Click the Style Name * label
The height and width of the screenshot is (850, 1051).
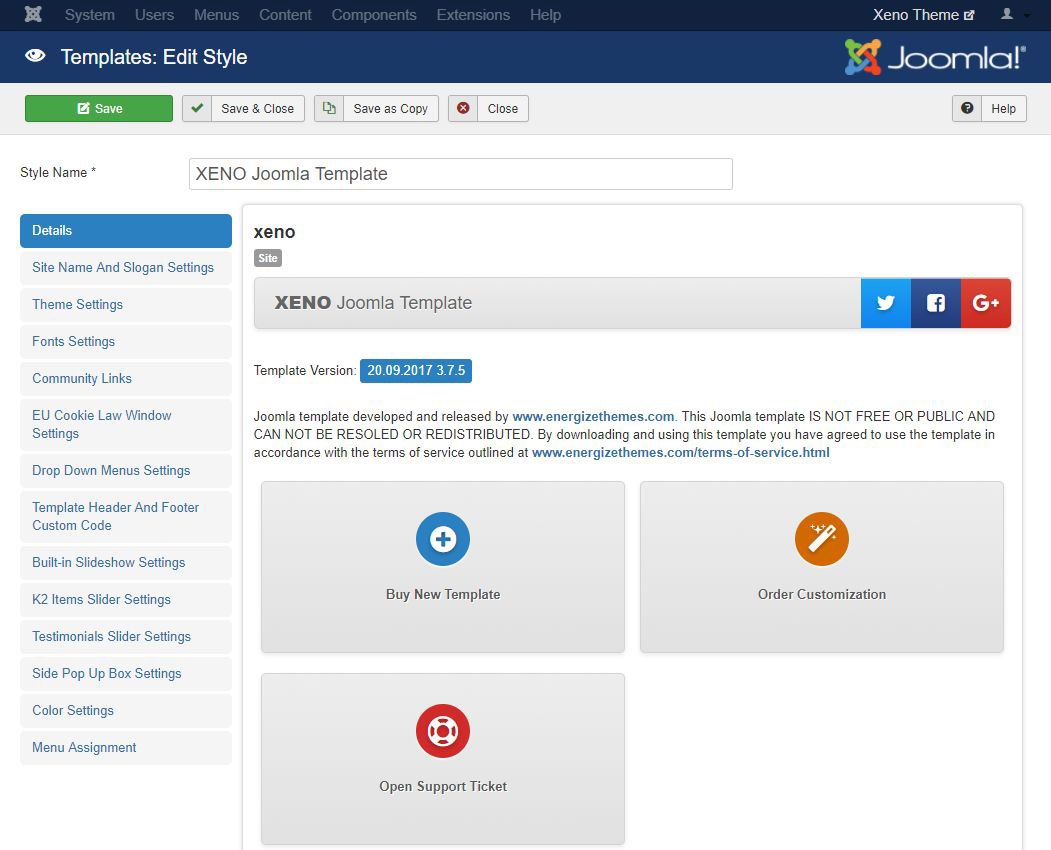point(58,172)
